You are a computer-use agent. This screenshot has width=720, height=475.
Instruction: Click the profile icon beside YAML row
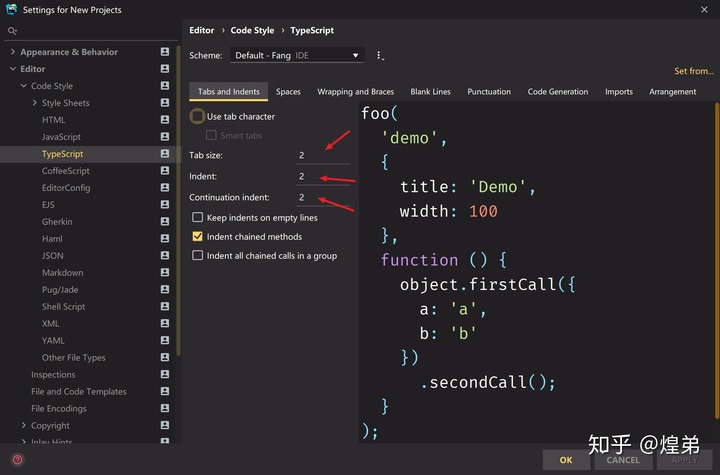165,340
